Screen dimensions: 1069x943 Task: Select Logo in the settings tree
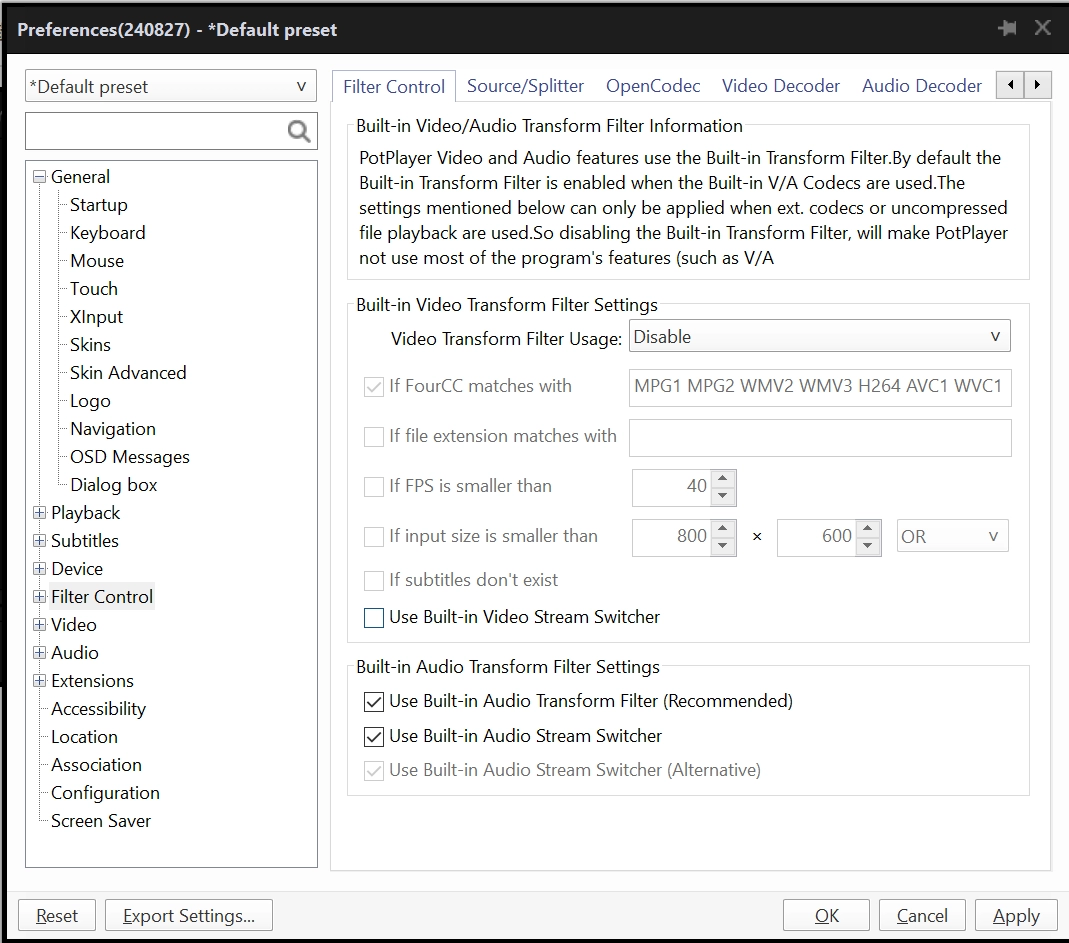click(90, 401)
